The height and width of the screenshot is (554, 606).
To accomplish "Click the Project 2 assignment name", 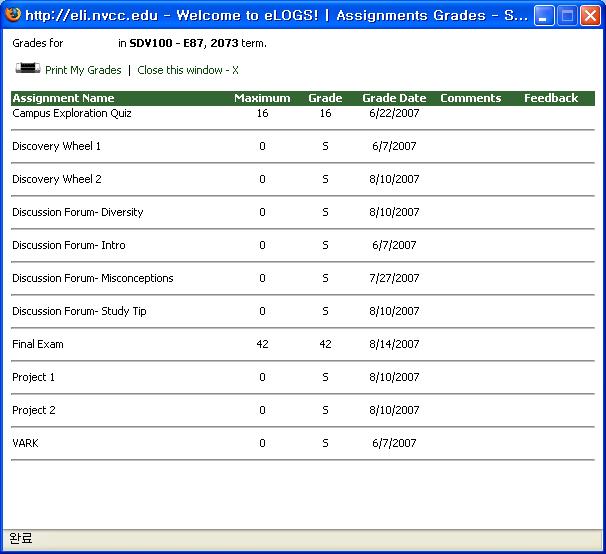I will tap(34, 410).
